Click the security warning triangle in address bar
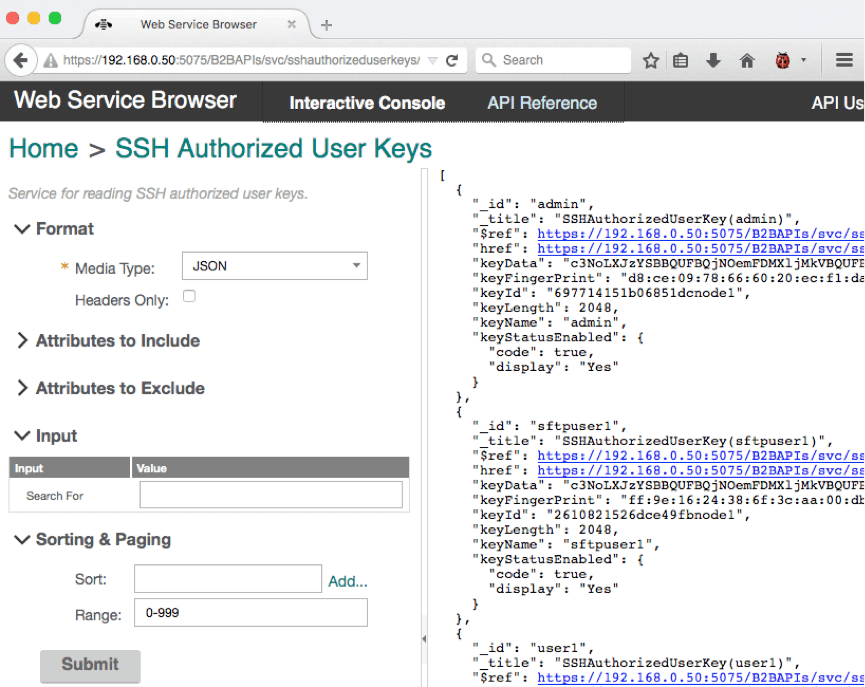The height and width of the screenshot is (687, 865). 50,60
